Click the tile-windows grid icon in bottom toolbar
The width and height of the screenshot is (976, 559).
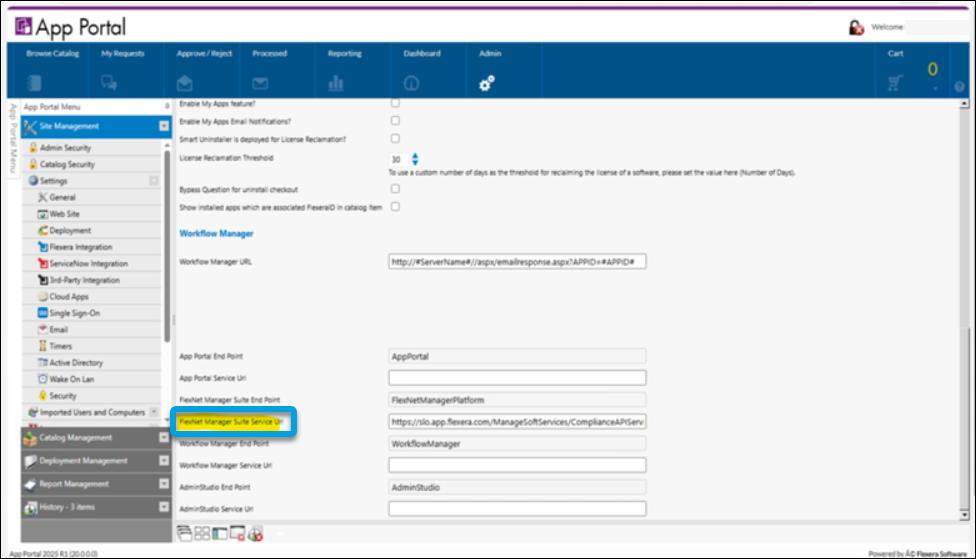(x=202, y=533)
